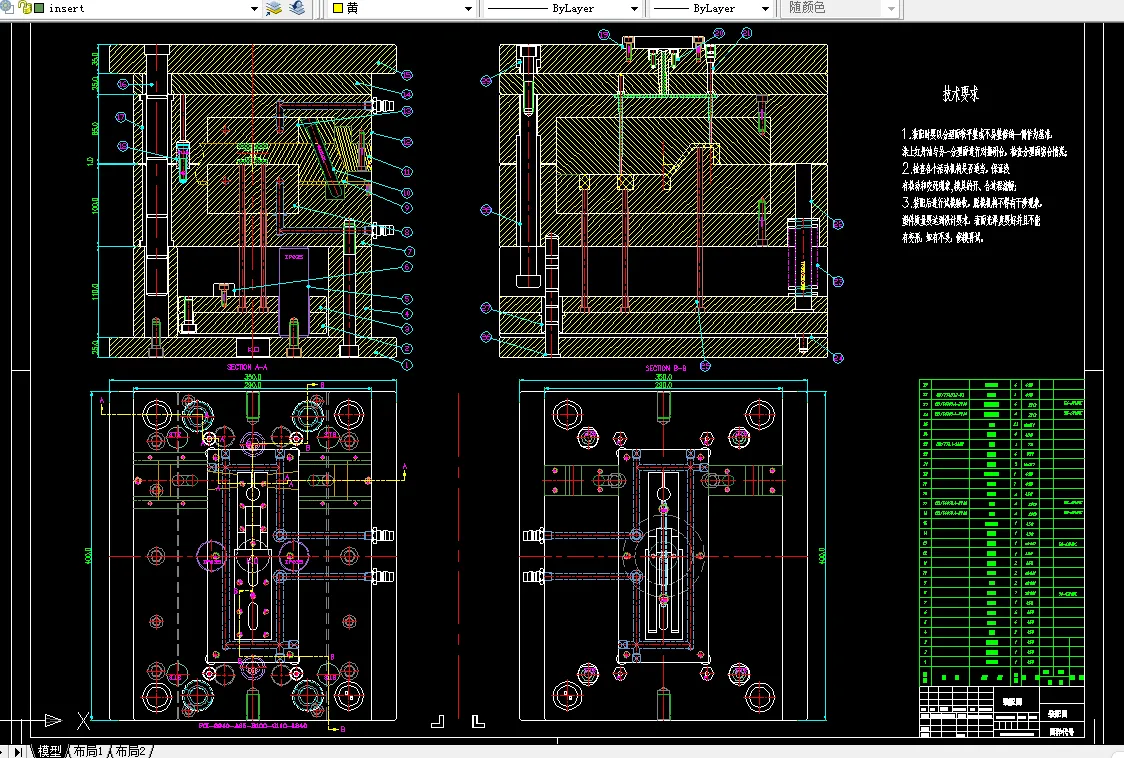Image resolution: width=1124 pixels, height=758 pixels.
Task: Open the 布局2 layout tab
Action: [130, 751]
